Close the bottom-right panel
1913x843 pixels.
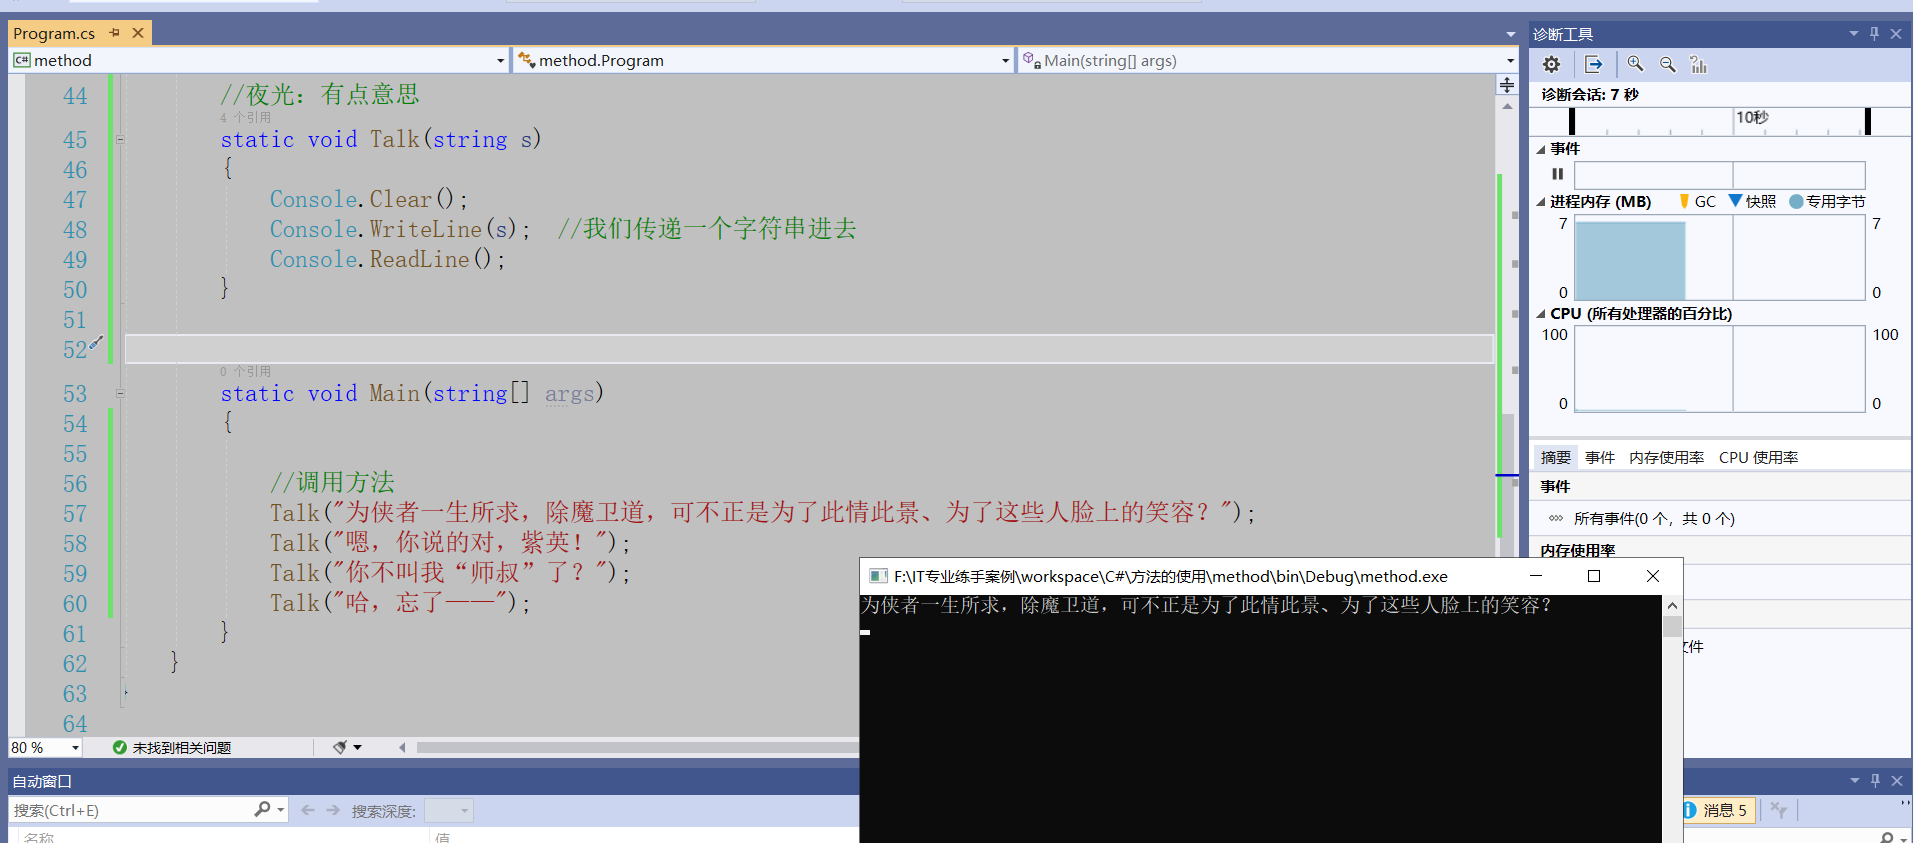pos(1897,781)
